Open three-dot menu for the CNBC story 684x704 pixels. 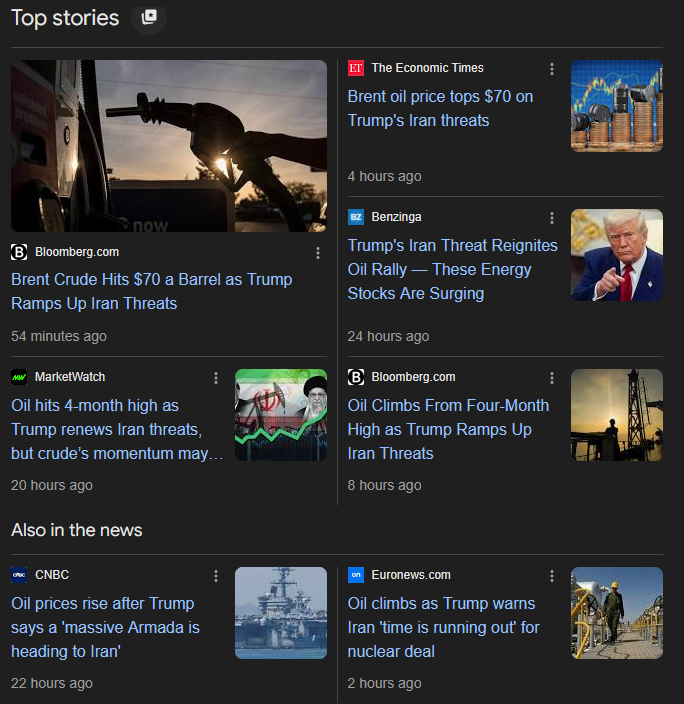pos(216,576)
